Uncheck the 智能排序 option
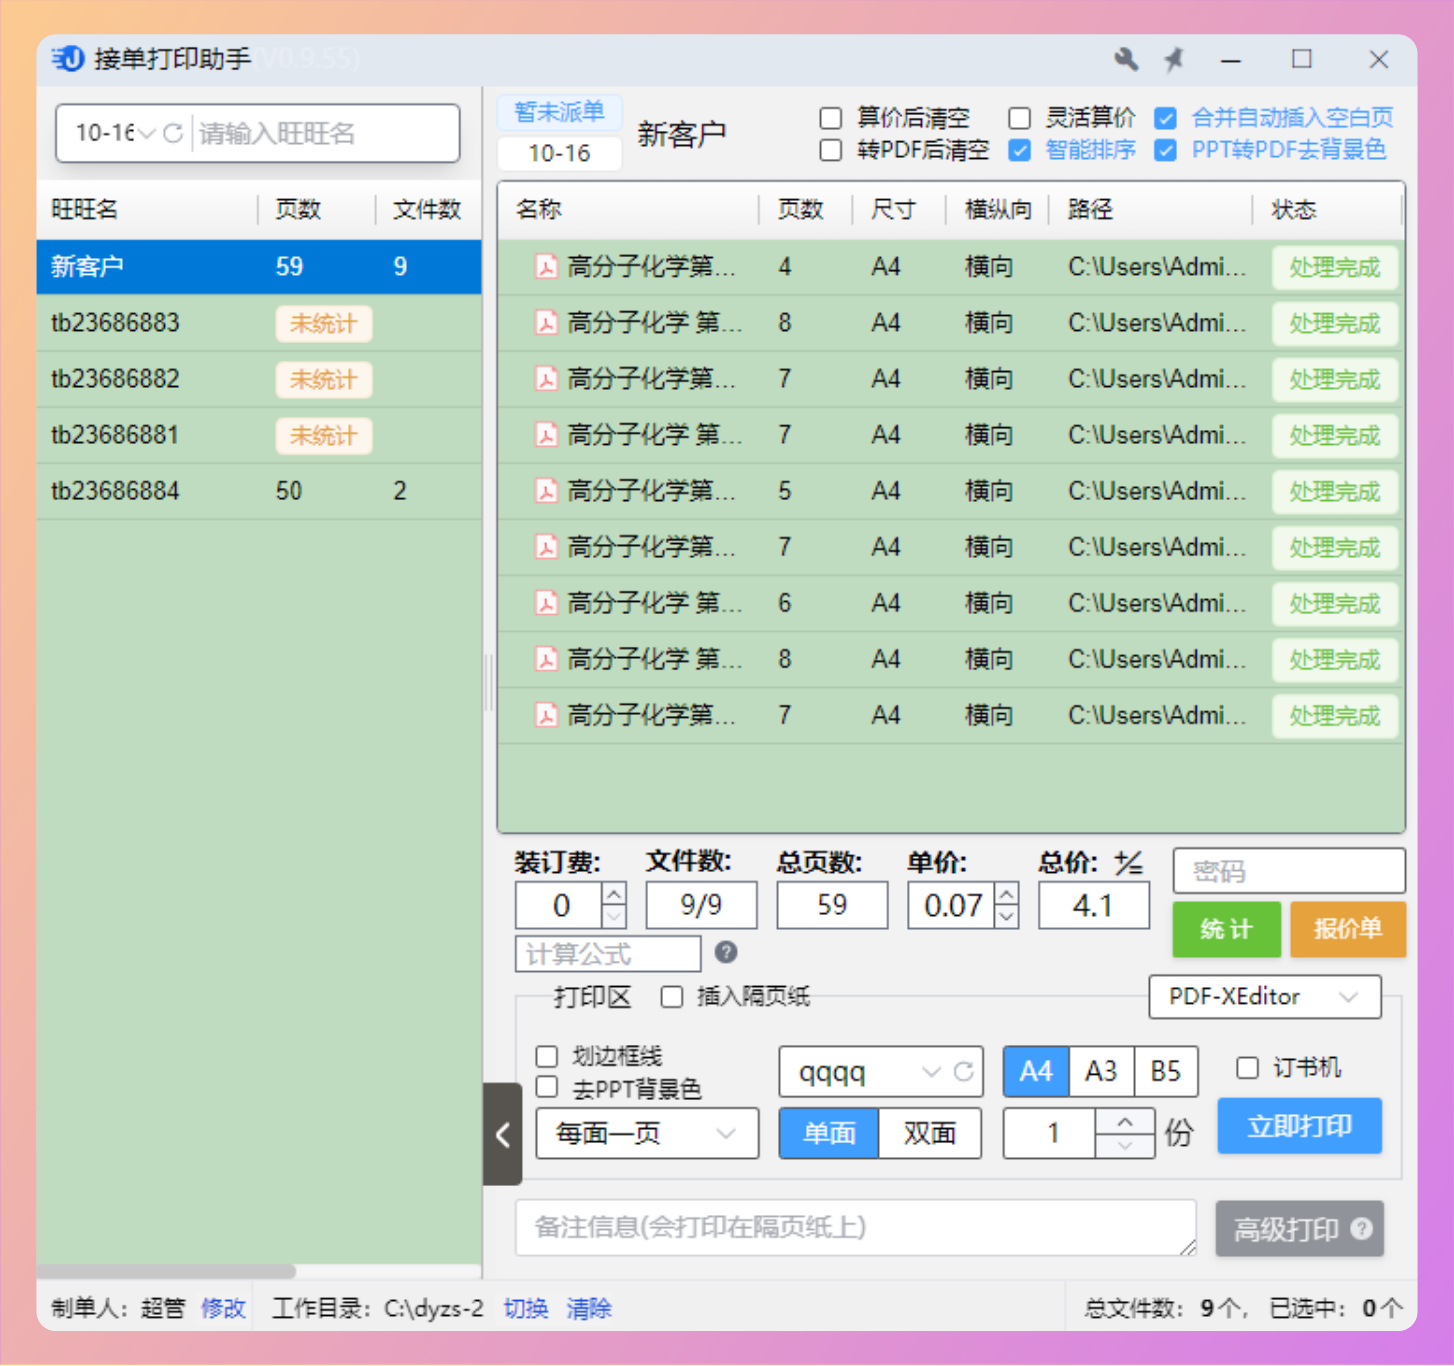Viewport: 1454px width, 1366px height. pyautogui.click(x=1019, y=150)
